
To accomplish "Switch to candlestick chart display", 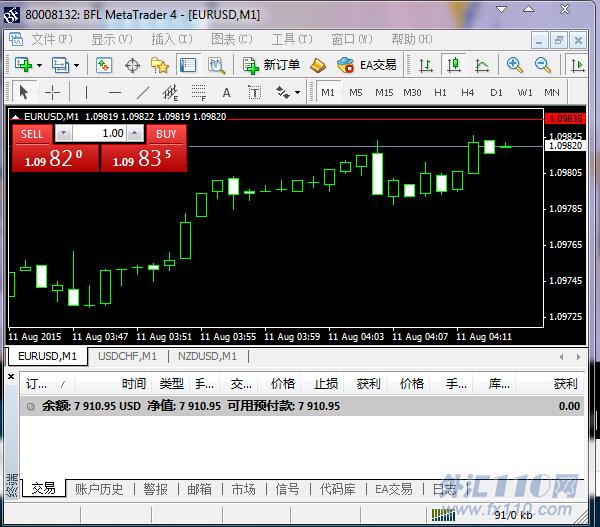I will pyautogui.click(x=454, y=65).
